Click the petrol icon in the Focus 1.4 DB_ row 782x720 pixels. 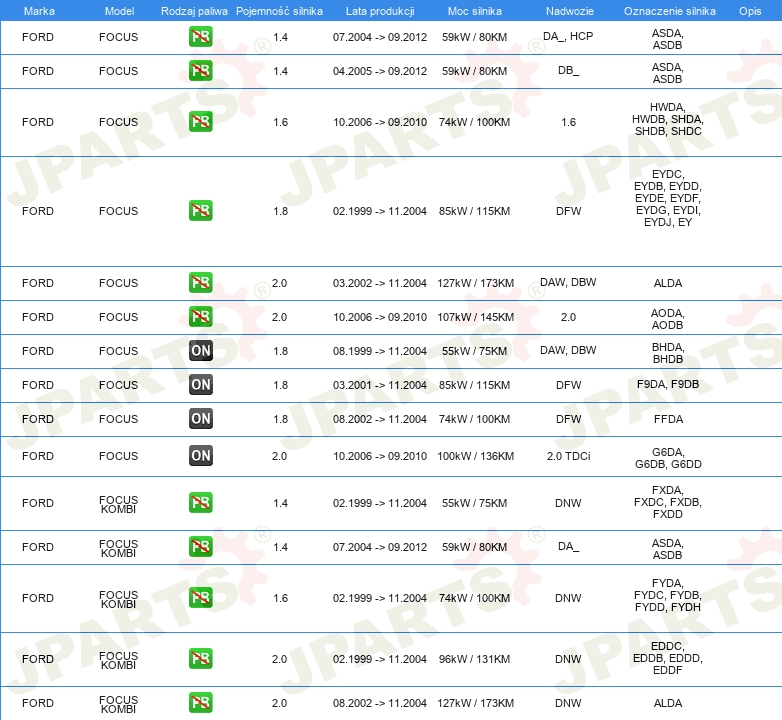click(200, 70)
